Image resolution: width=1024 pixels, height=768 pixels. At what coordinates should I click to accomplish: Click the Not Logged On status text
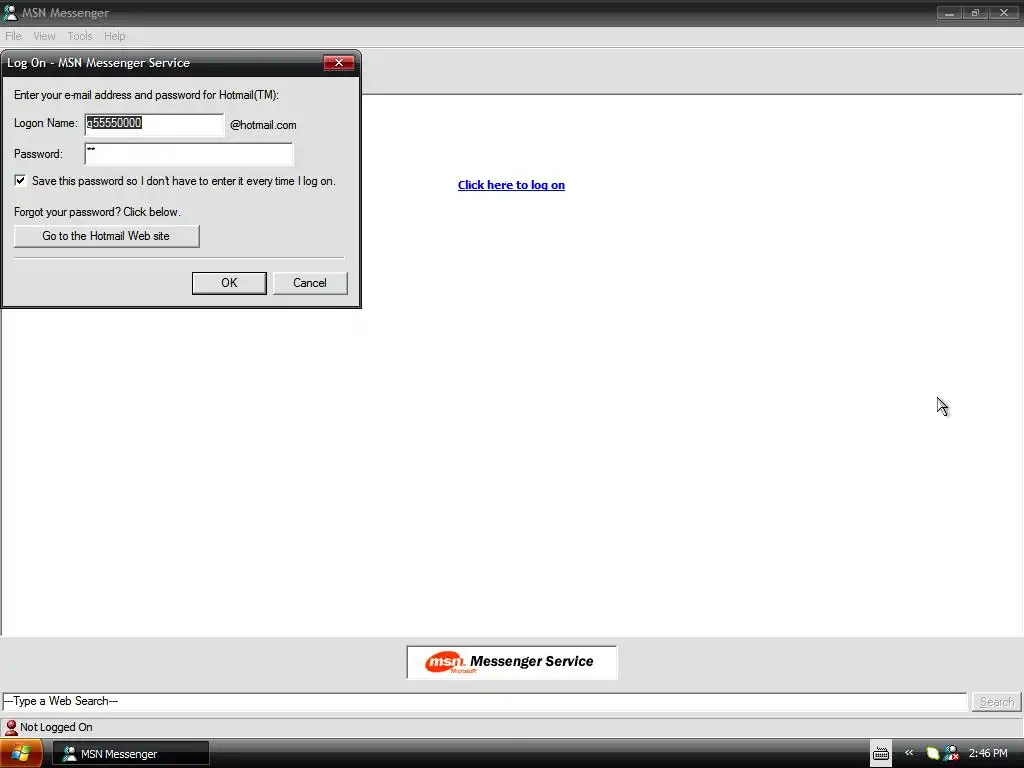pos(56,727)
